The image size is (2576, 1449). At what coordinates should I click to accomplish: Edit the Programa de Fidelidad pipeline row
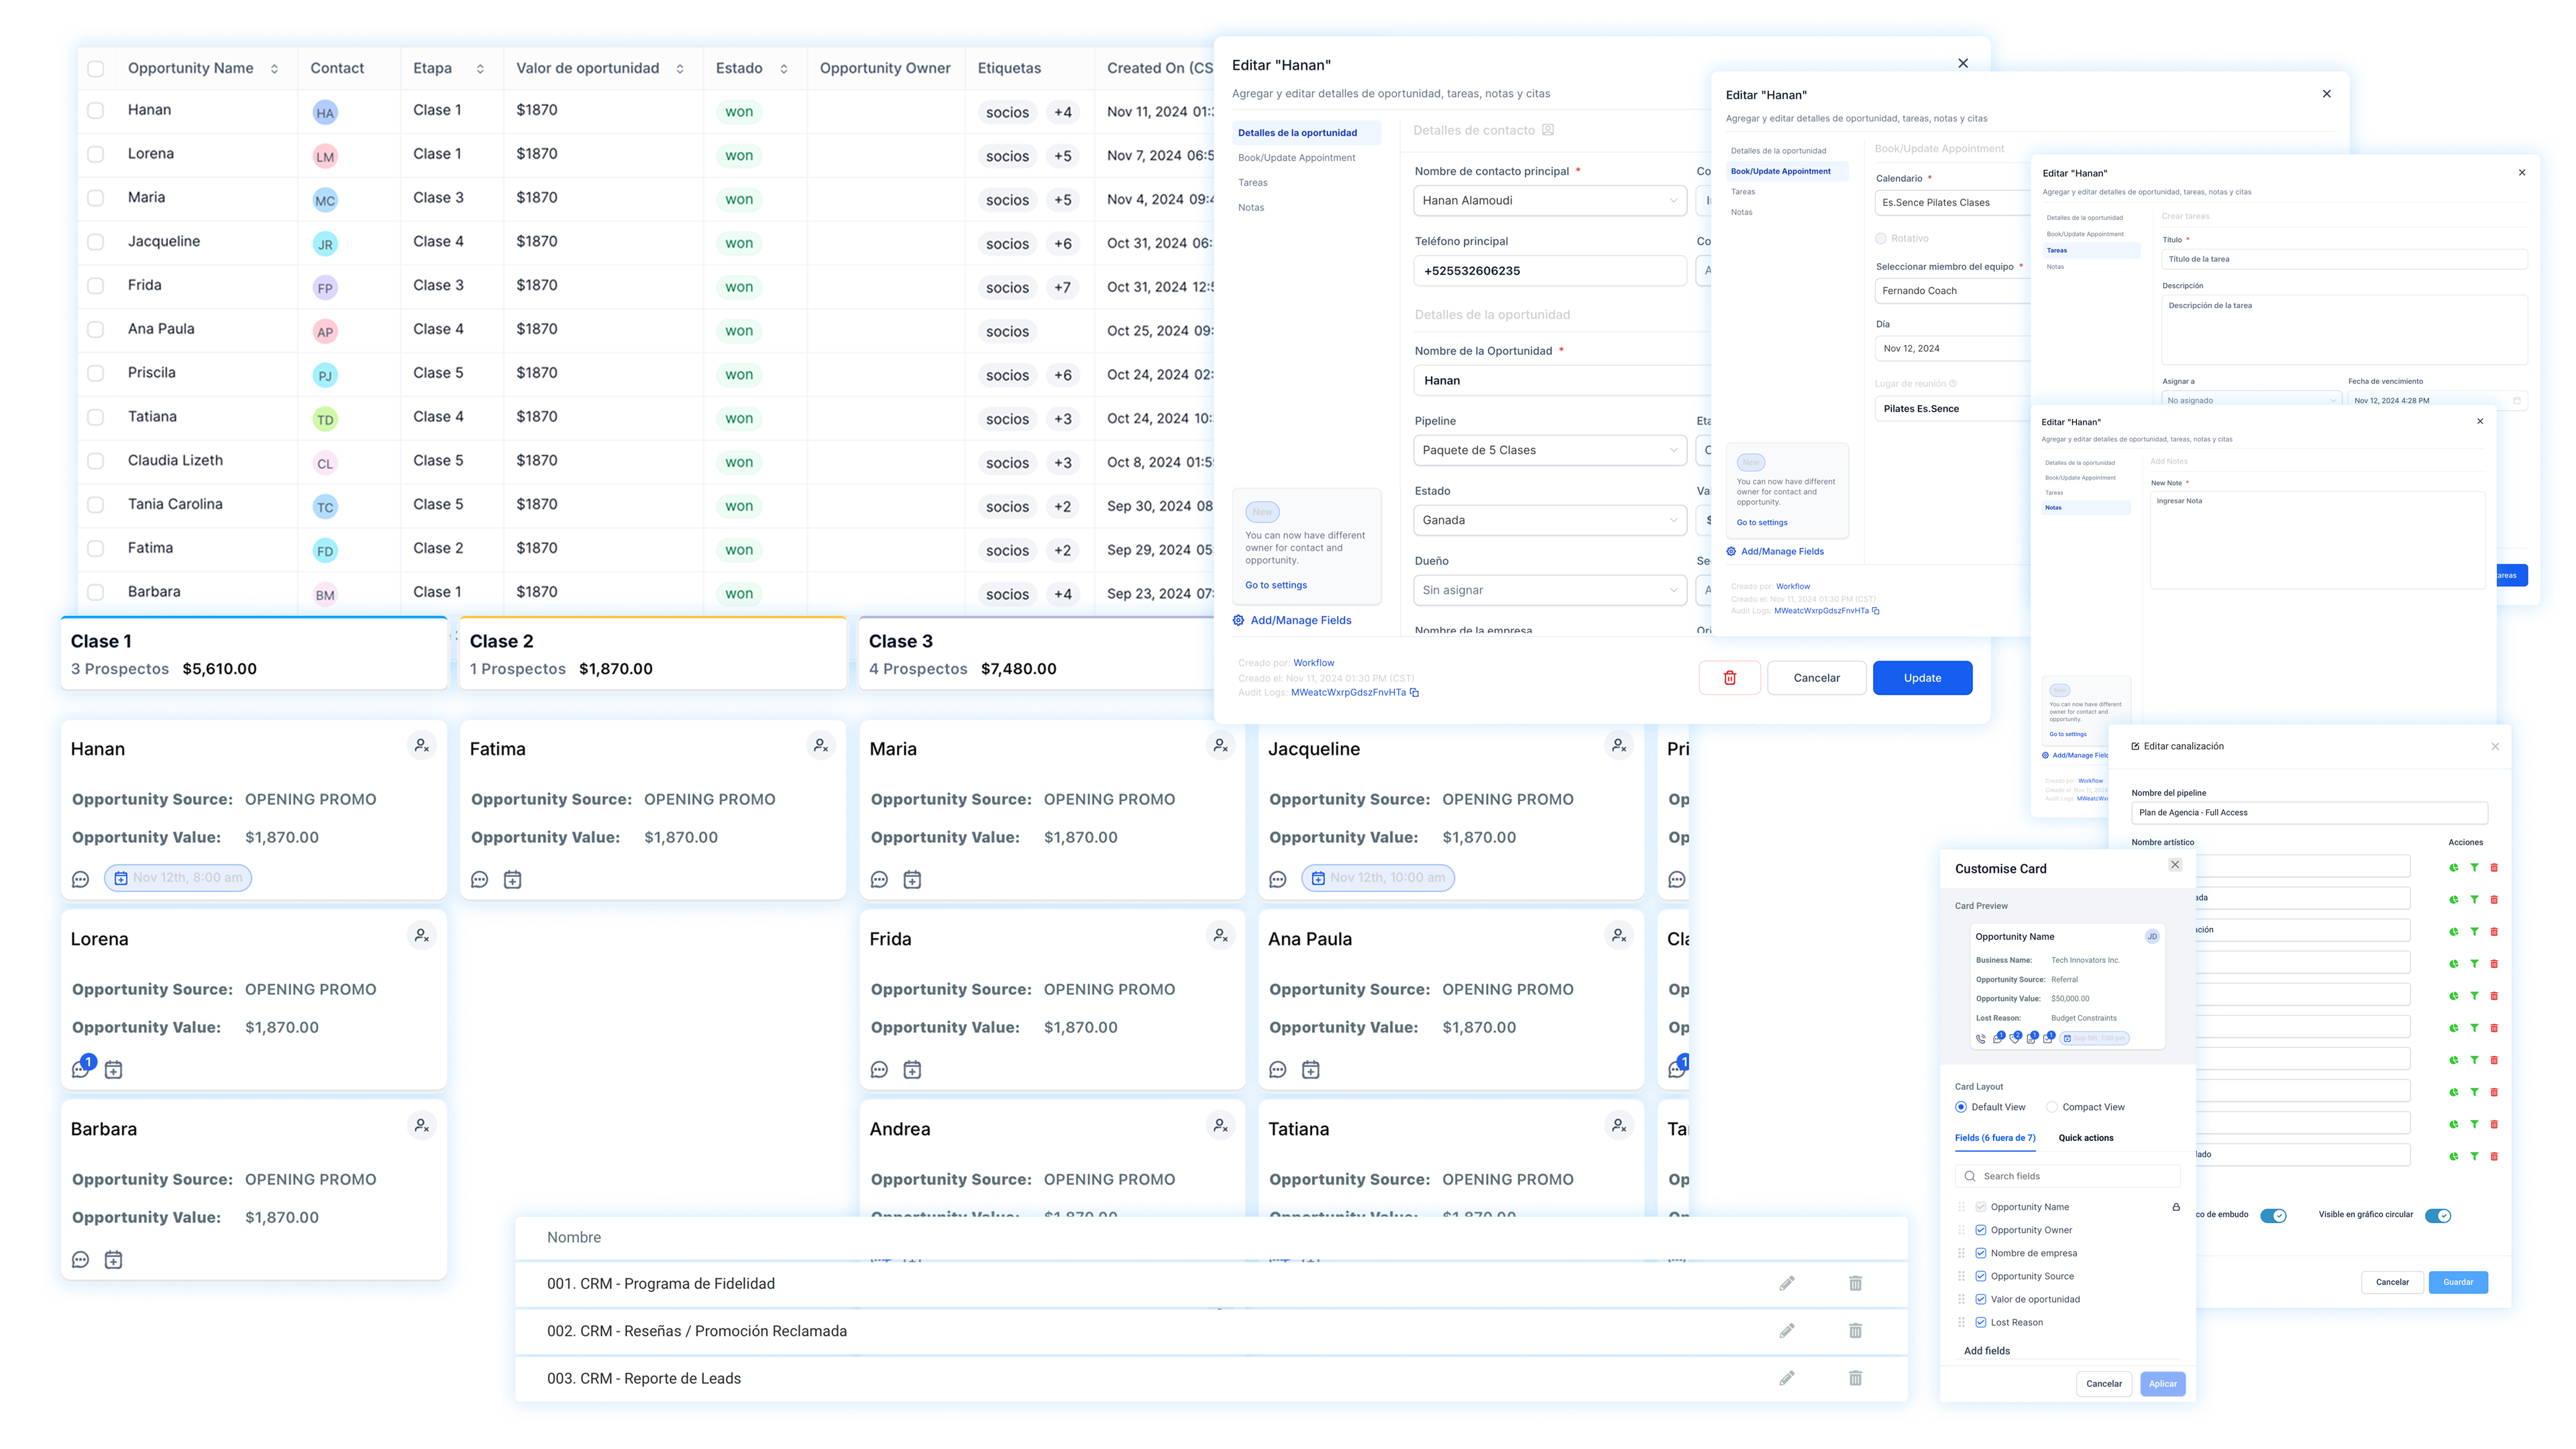tap(1787, 1283)
